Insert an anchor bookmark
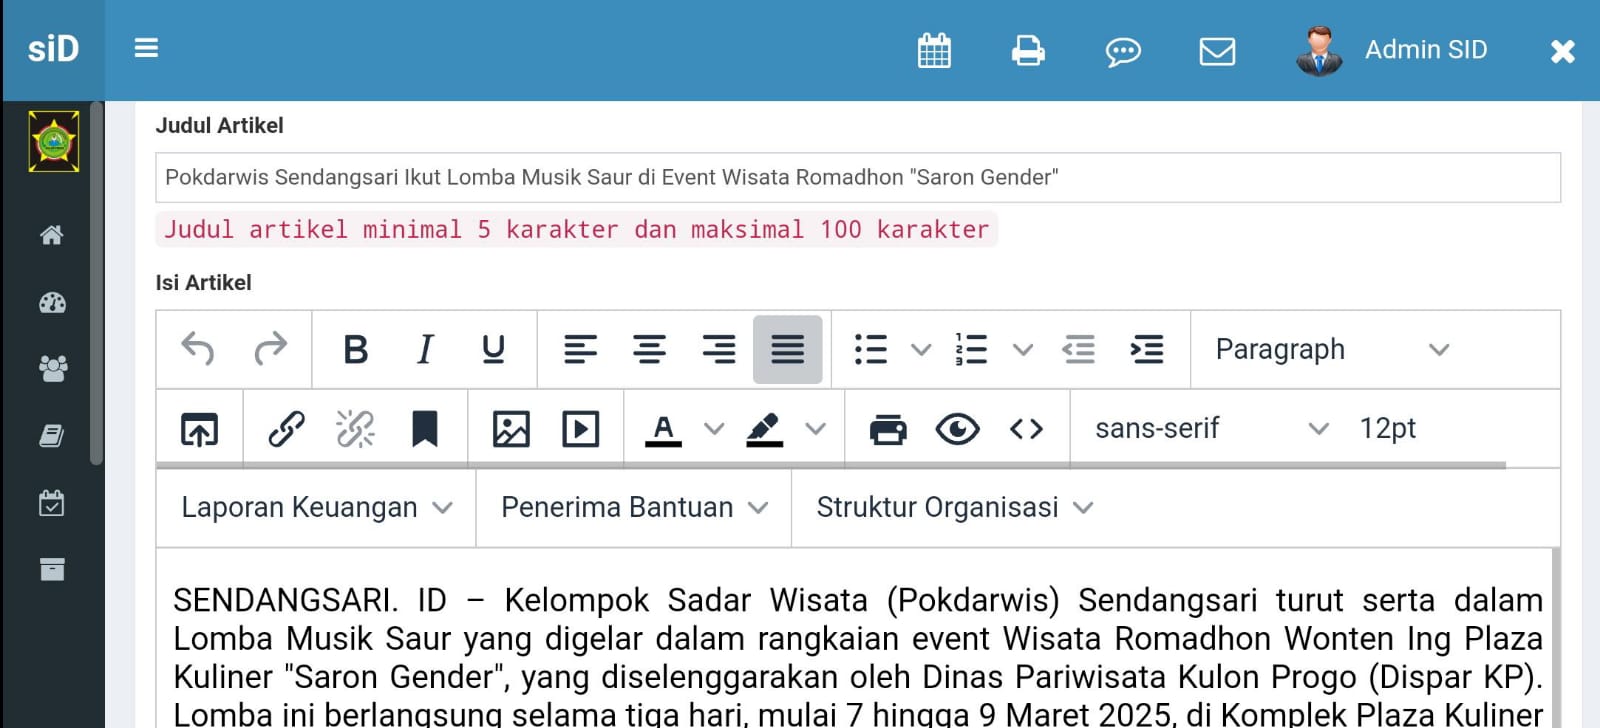 pos(425,429)
